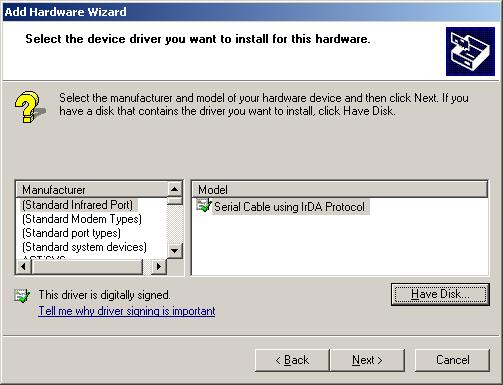Screen dimensions: 503x385
Task: Click Manufacturer list scroll down arrow
Action: (x=175, y=251)
